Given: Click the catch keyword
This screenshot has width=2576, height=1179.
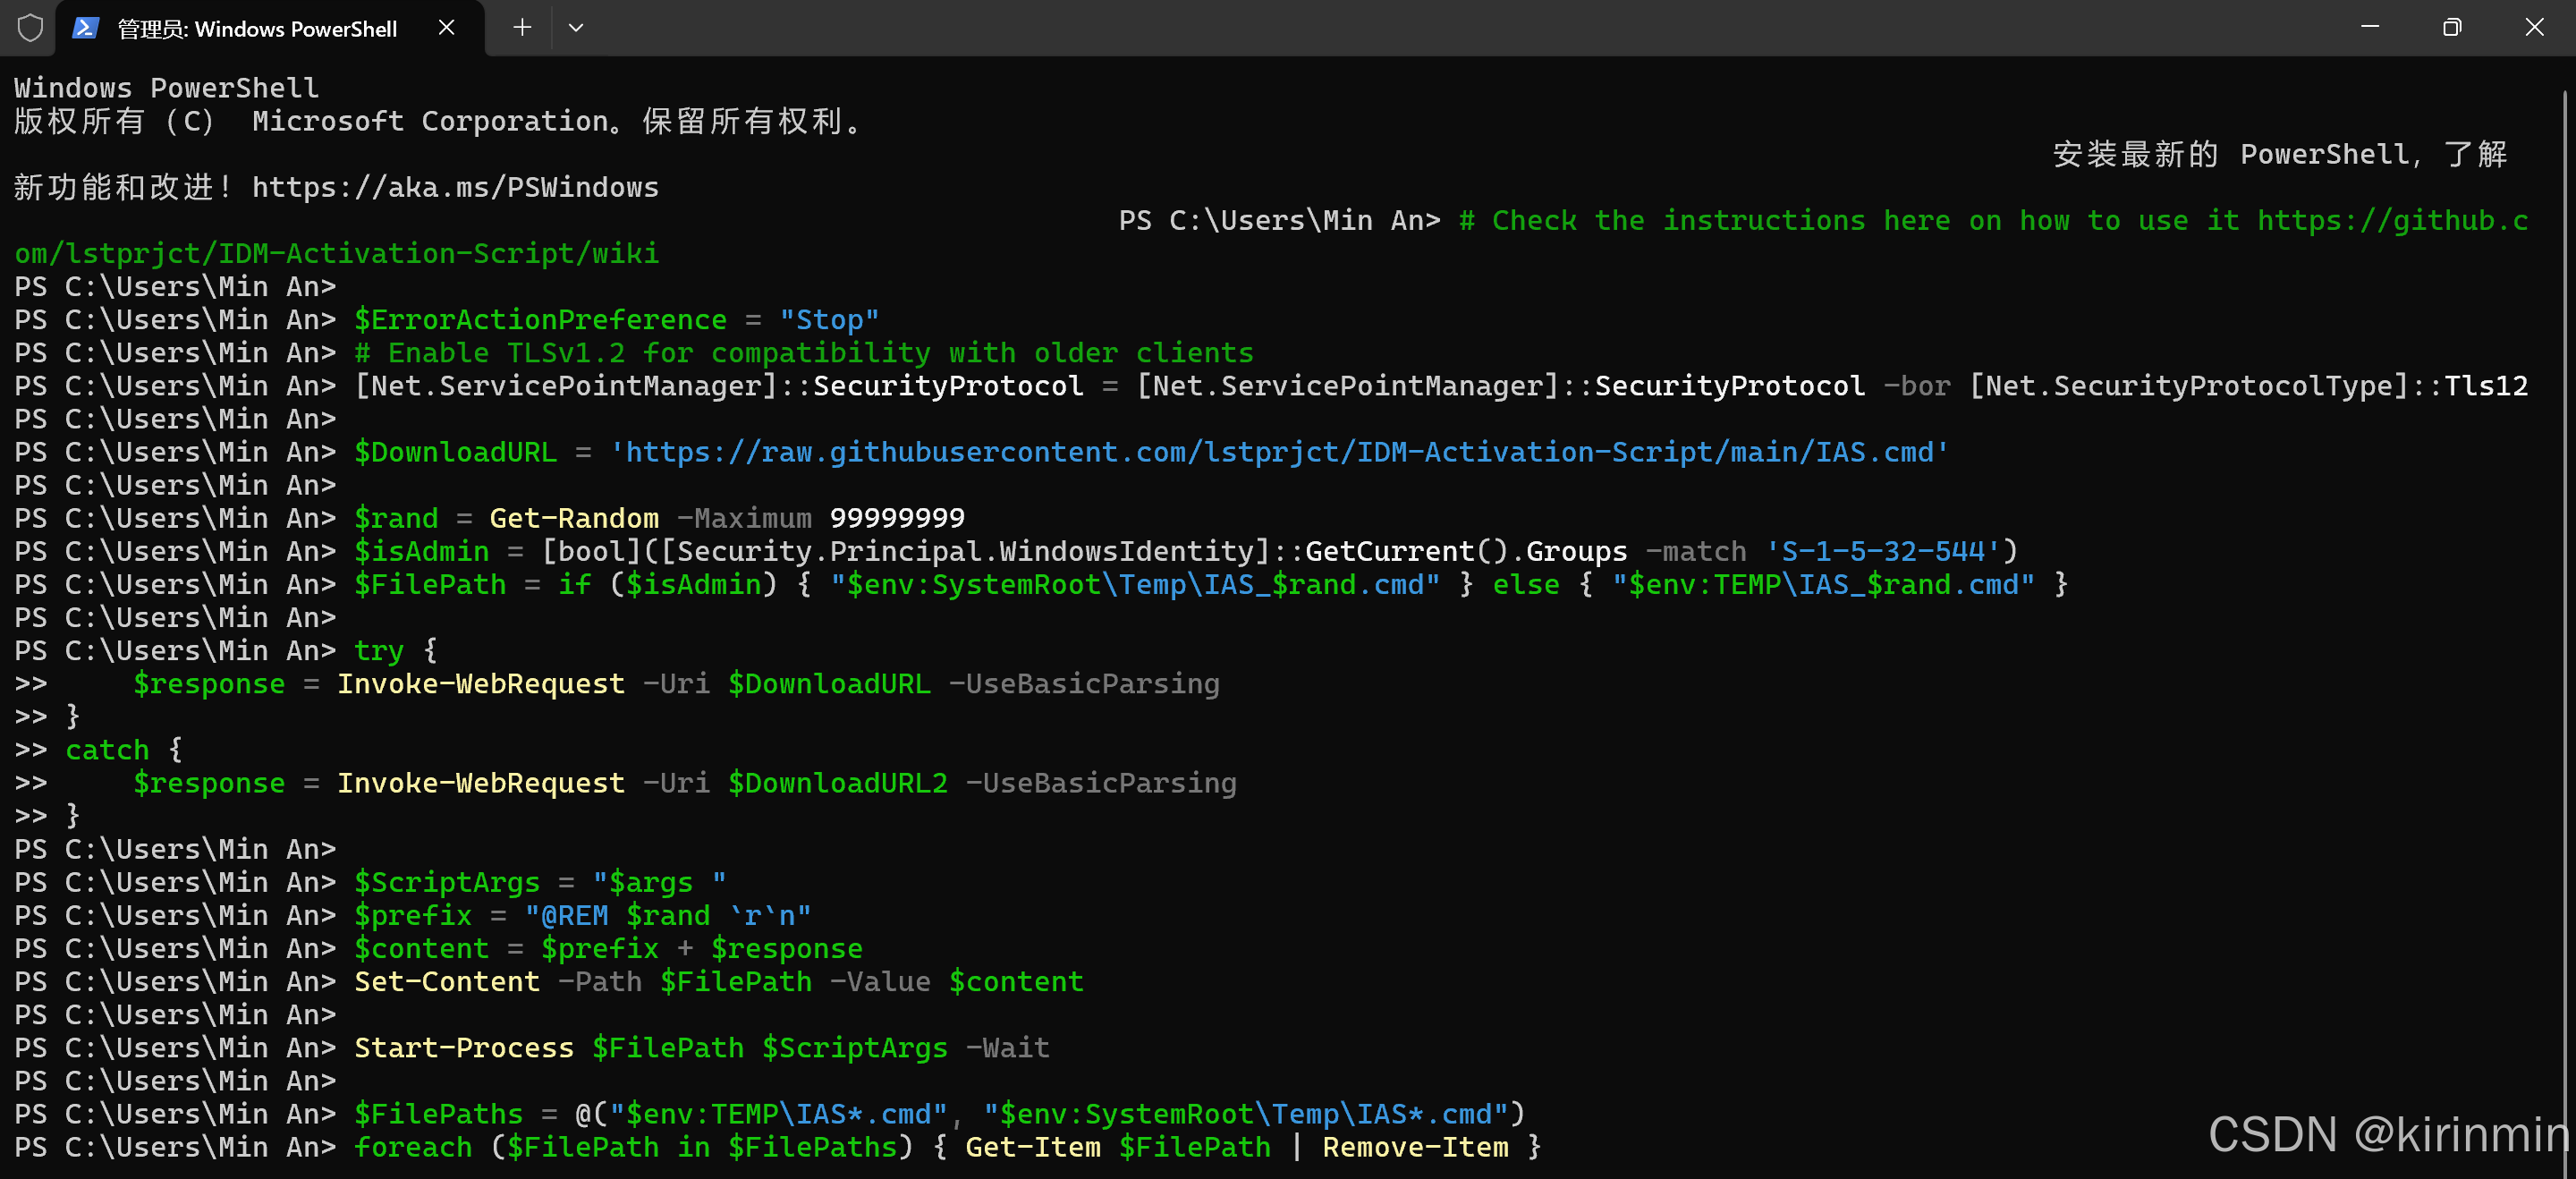Looking at the screenshot, I should click(x=107, y=750).
